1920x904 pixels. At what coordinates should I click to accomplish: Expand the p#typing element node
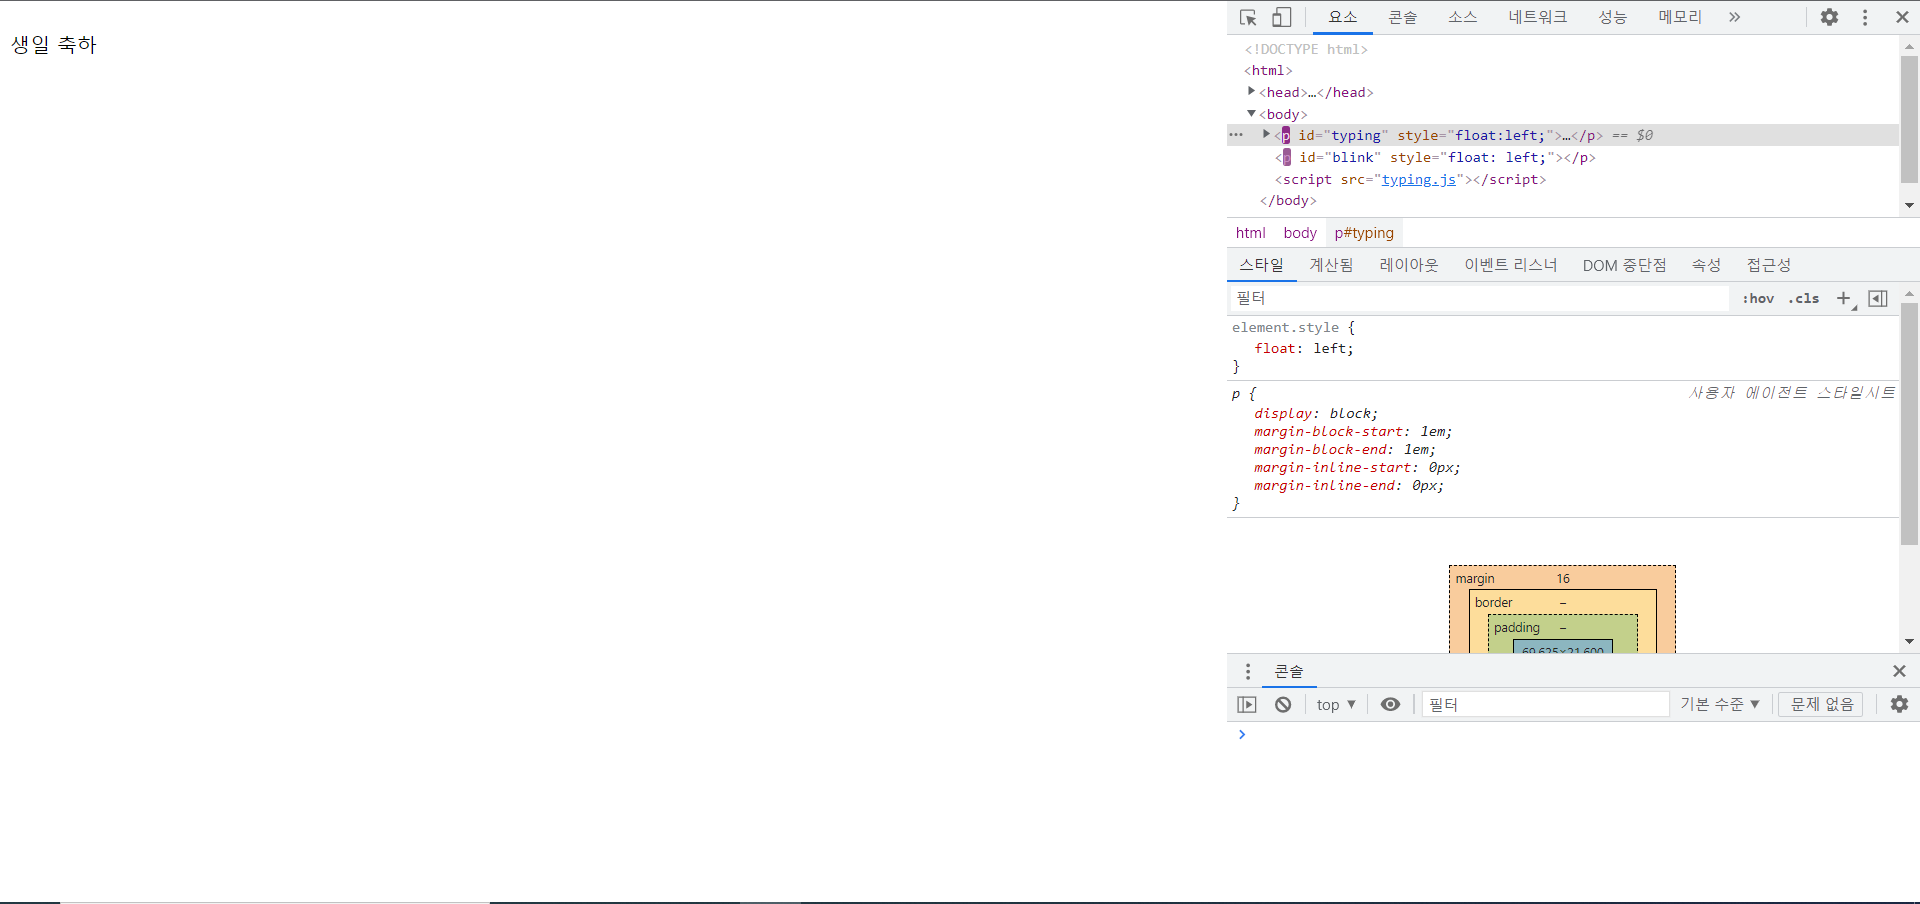(x=1266, y=134)
